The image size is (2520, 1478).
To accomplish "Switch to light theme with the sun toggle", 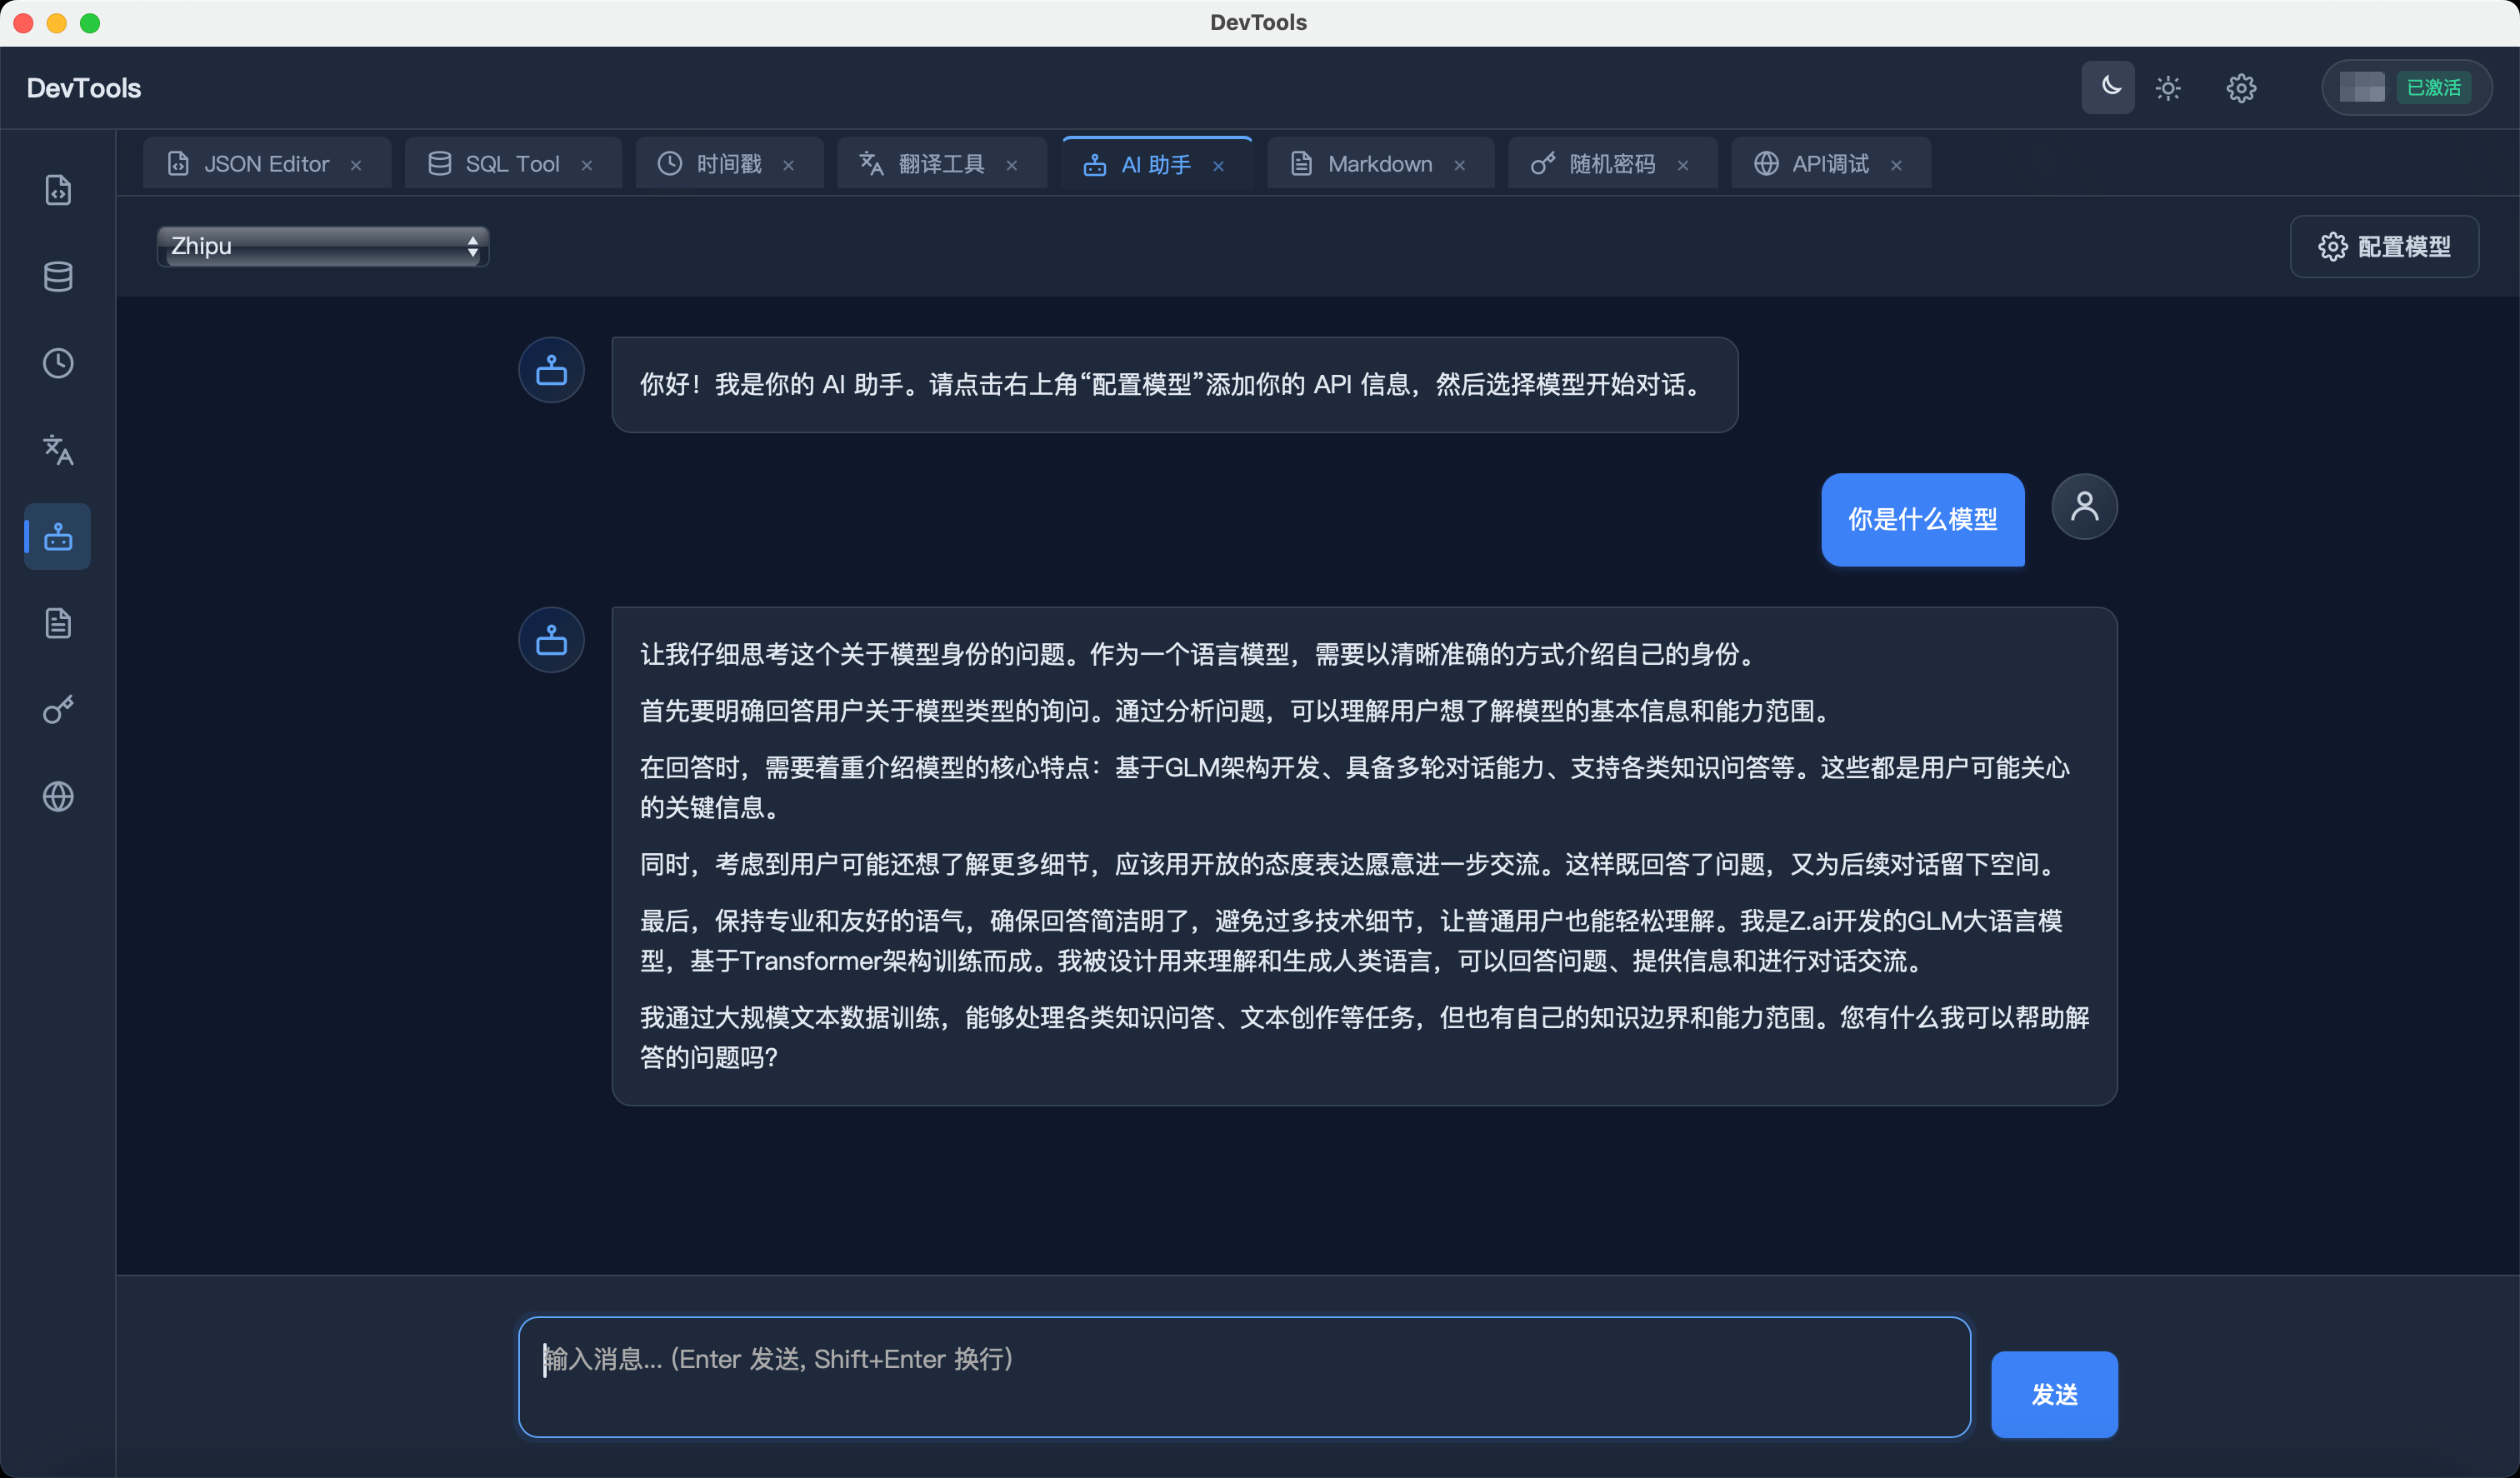I will pyautogui.click(x=2168, y=88).
